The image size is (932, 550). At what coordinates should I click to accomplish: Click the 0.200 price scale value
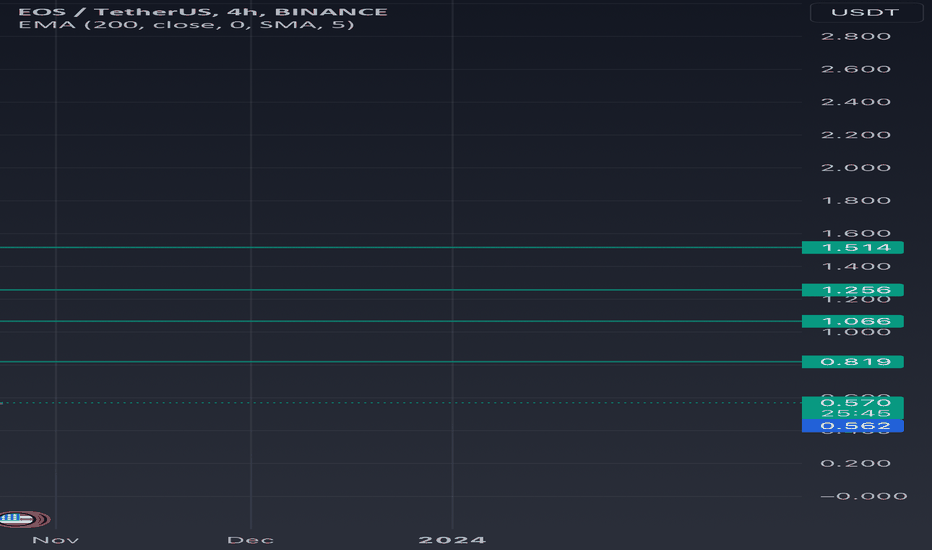click(x=855, y=463)
